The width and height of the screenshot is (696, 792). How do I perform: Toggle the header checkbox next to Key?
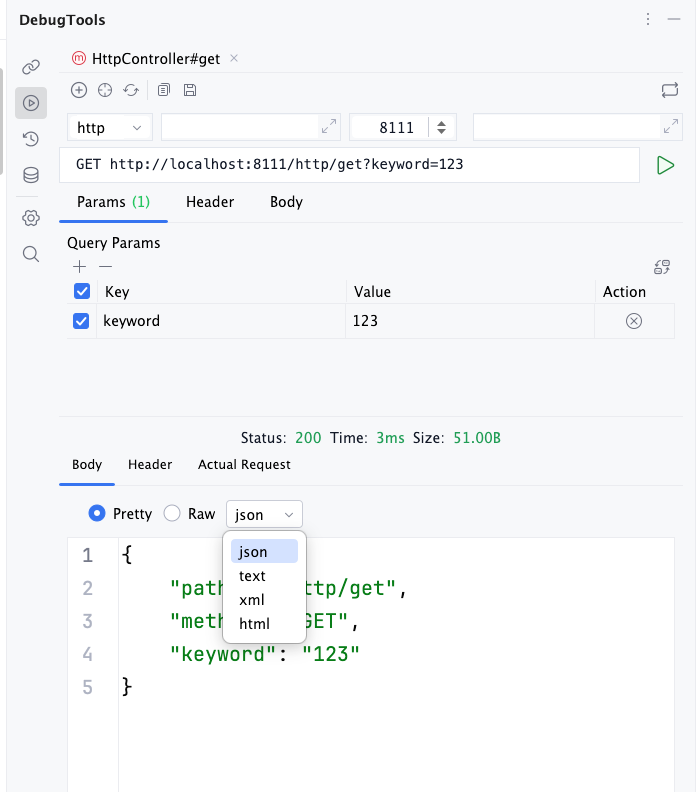pyautogui.click(x=82, y=291)
